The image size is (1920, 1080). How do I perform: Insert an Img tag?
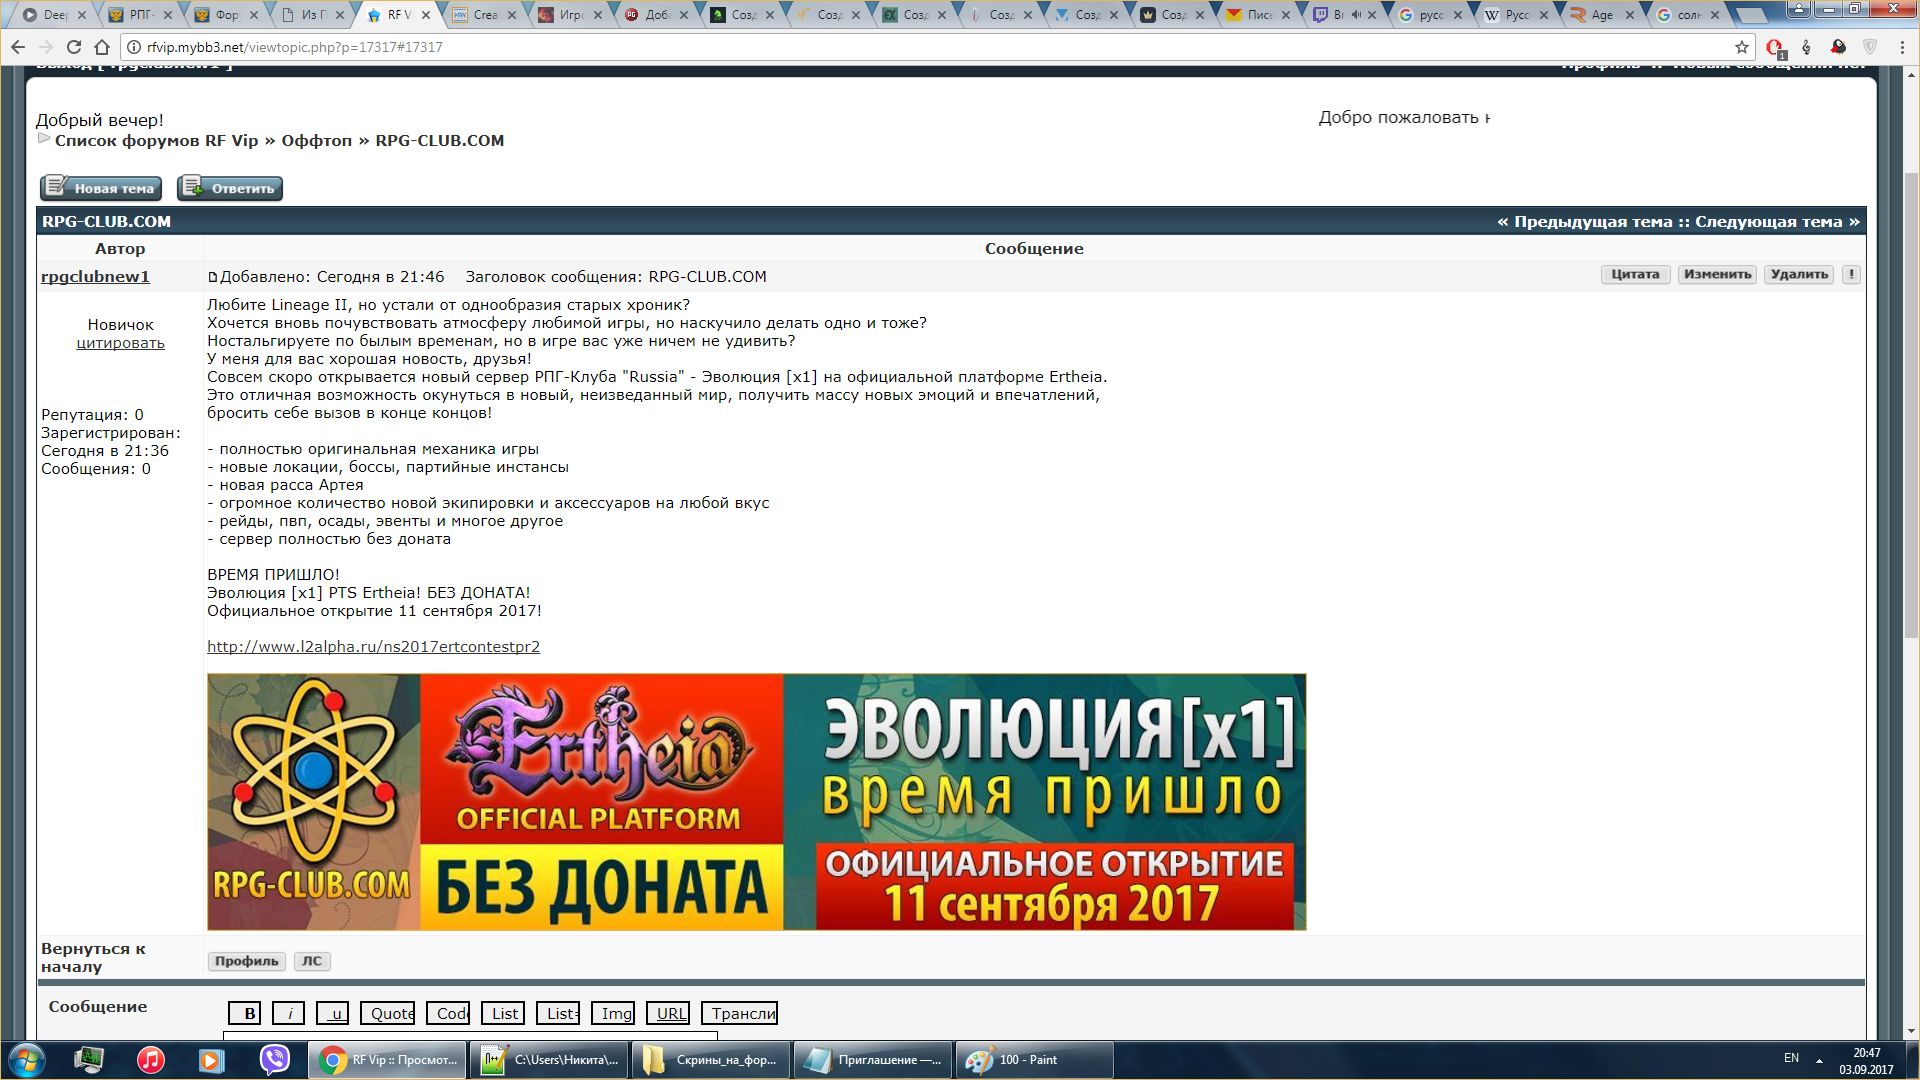[x=613, y=1013]
